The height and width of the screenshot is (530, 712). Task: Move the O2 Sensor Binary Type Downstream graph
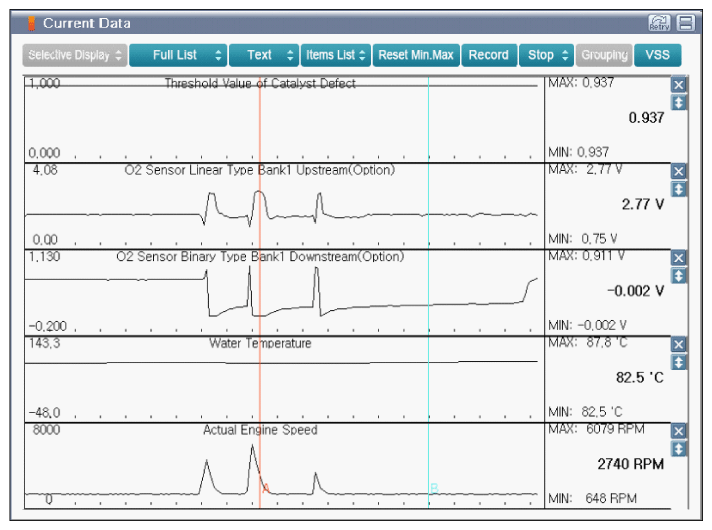tap(678, 276)
